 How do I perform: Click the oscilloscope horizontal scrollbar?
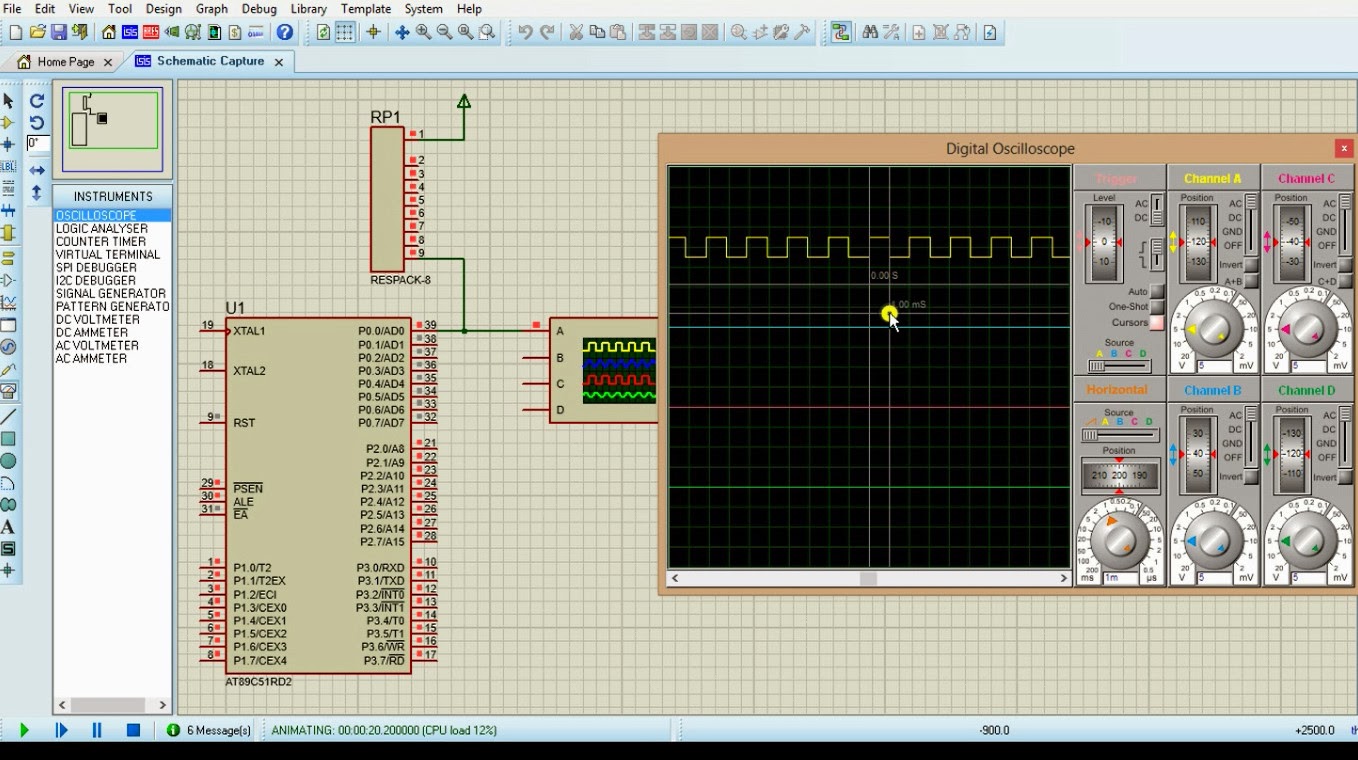point(868,578)
